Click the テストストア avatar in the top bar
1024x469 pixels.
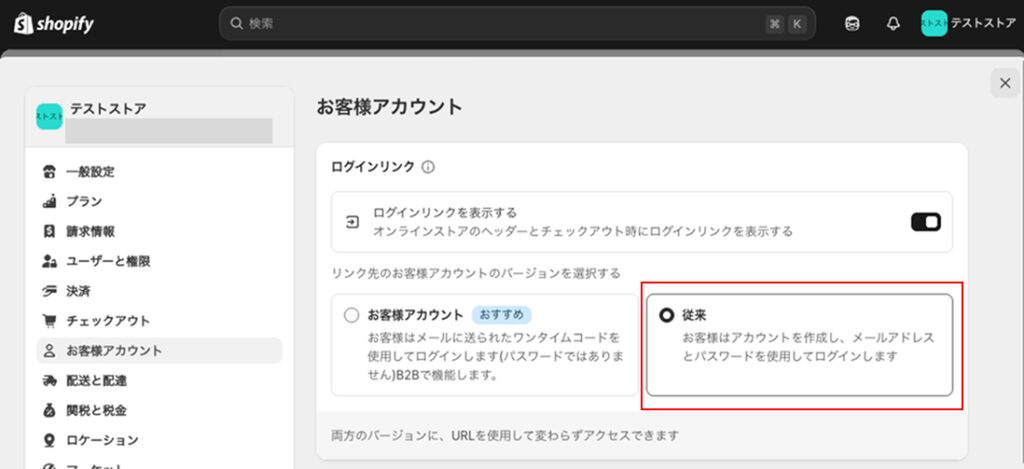[933, 23]
